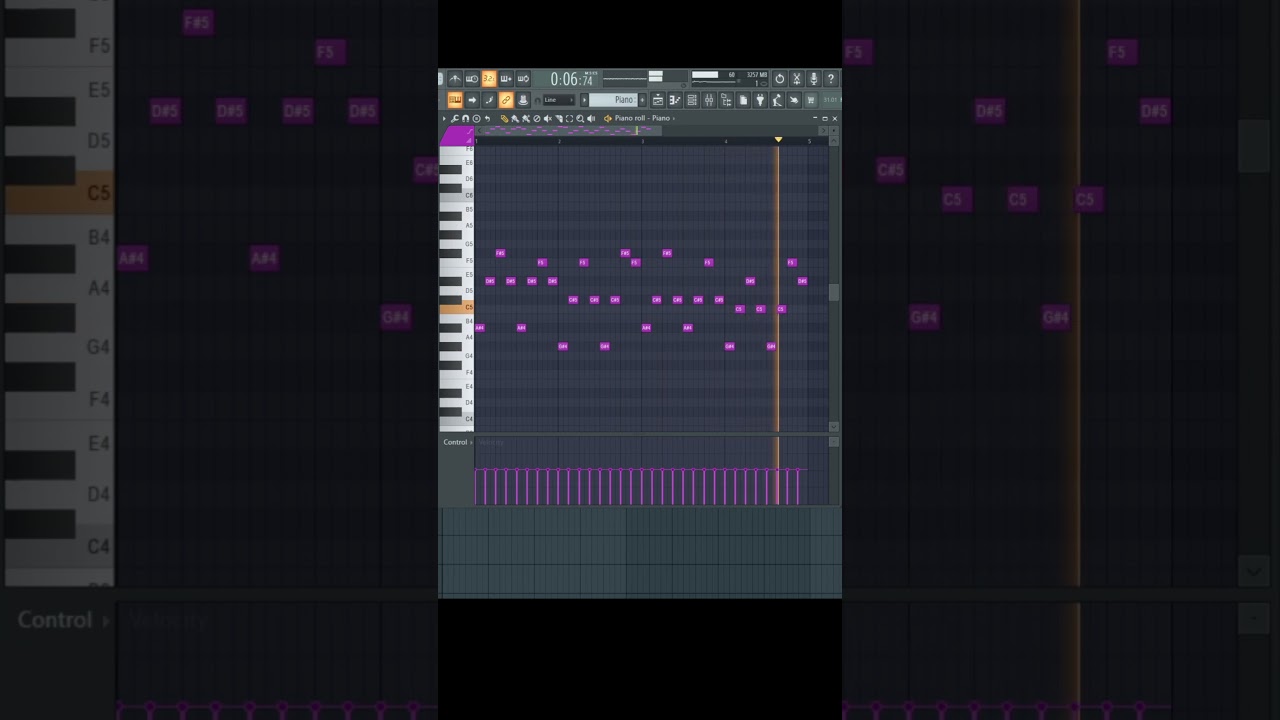Open the mixer icon
Image resolution: width=1280 pixels, height=720 pixels.
point(709,100)
